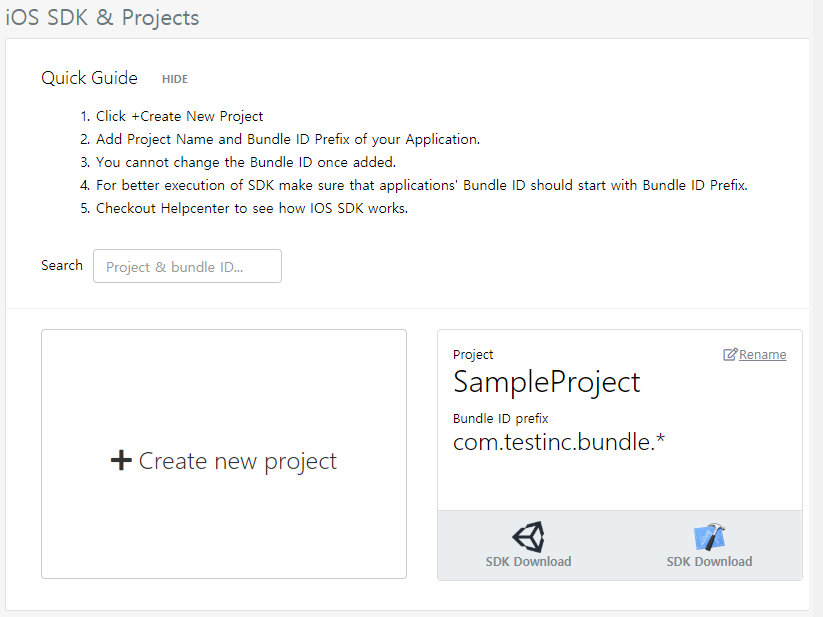Select the SampleProject title

[x=546, y=382]
